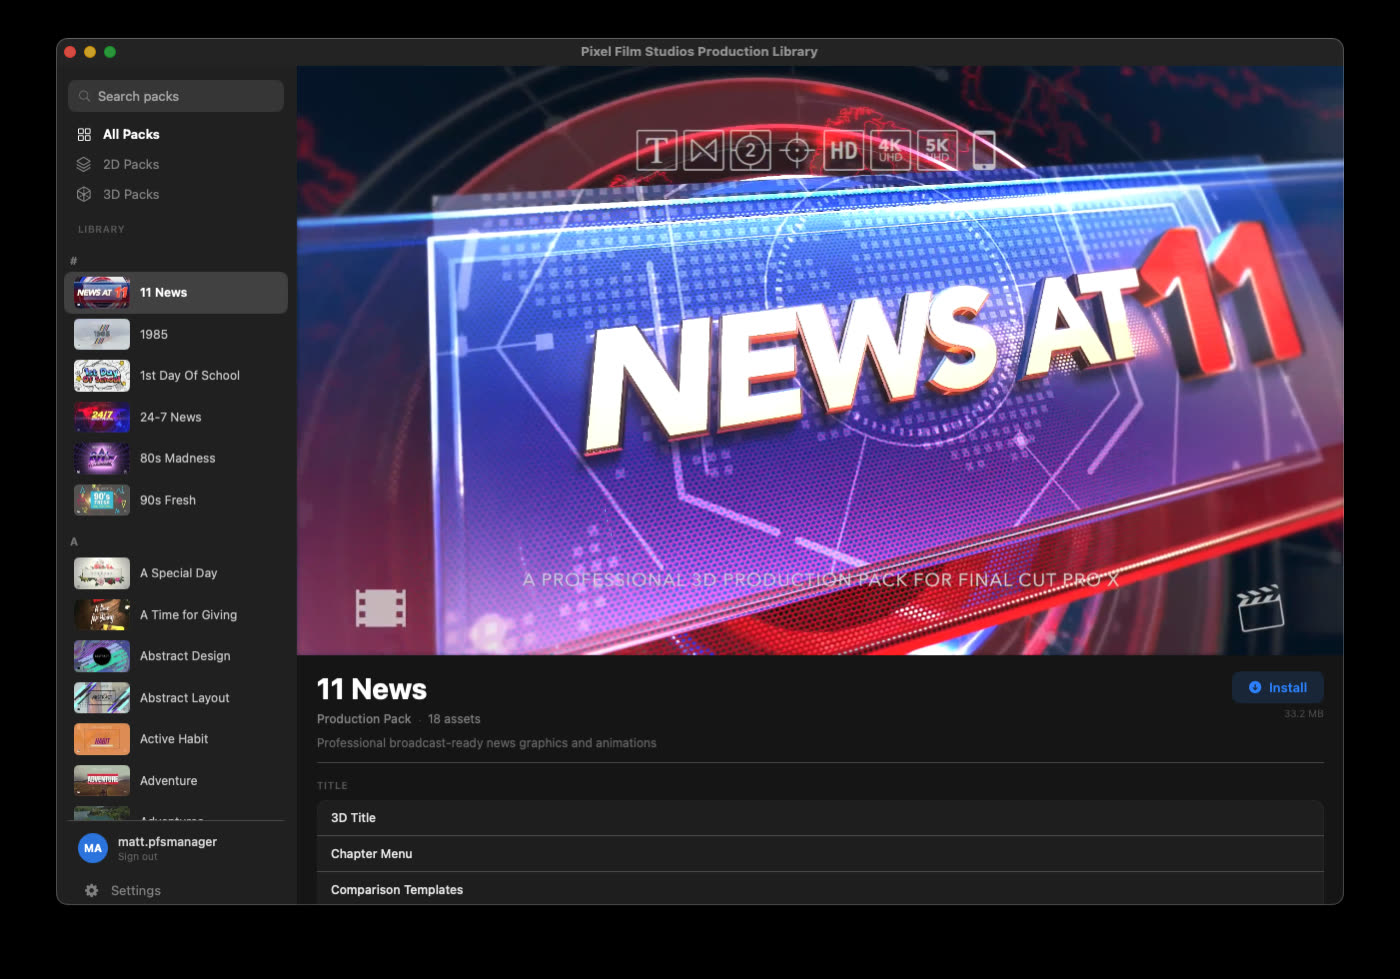Click the 11 News thumbnail in sidebar
This screenshot has height=979, width=1400.
[x=102, y=293]
